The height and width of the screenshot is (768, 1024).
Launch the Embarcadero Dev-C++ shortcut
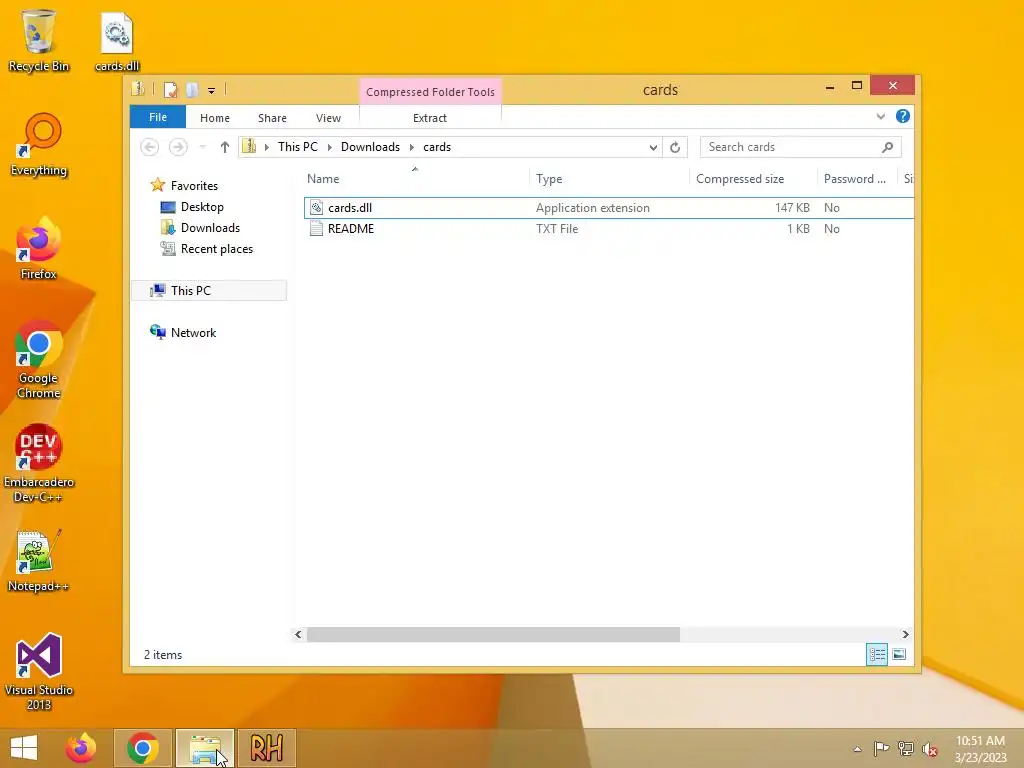pos(39,464)
